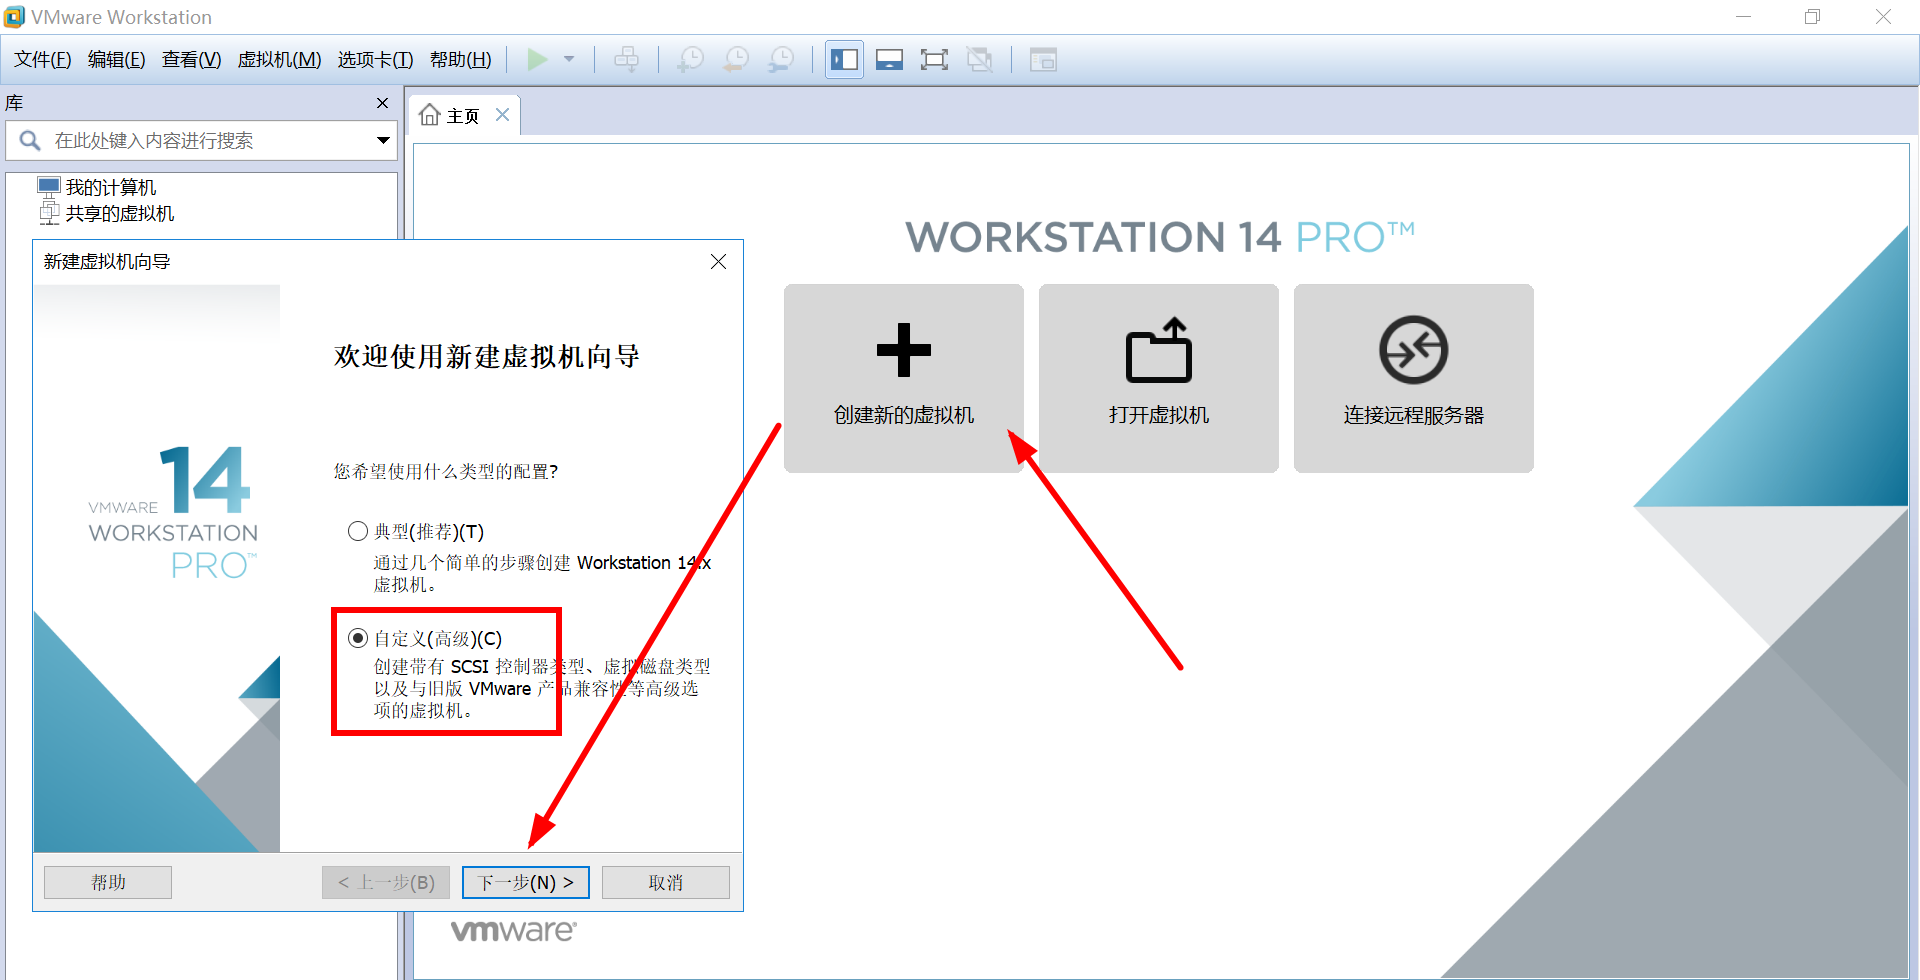Click the VMware Workstation title bar app icon
Screen dimensions: 1920x980
(x=15, y=17)
